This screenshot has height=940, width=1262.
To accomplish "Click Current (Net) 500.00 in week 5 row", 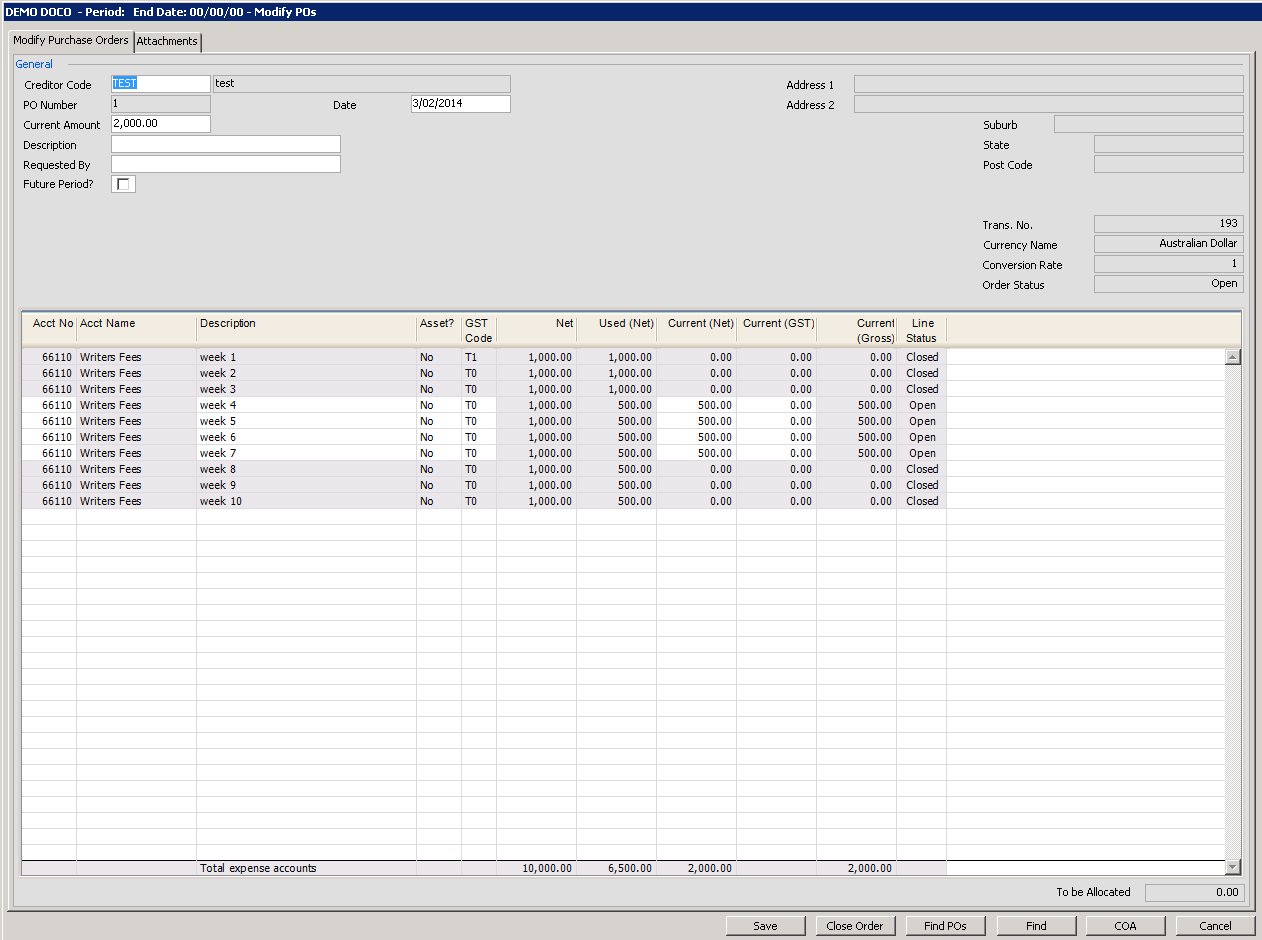I will [697, 421].
